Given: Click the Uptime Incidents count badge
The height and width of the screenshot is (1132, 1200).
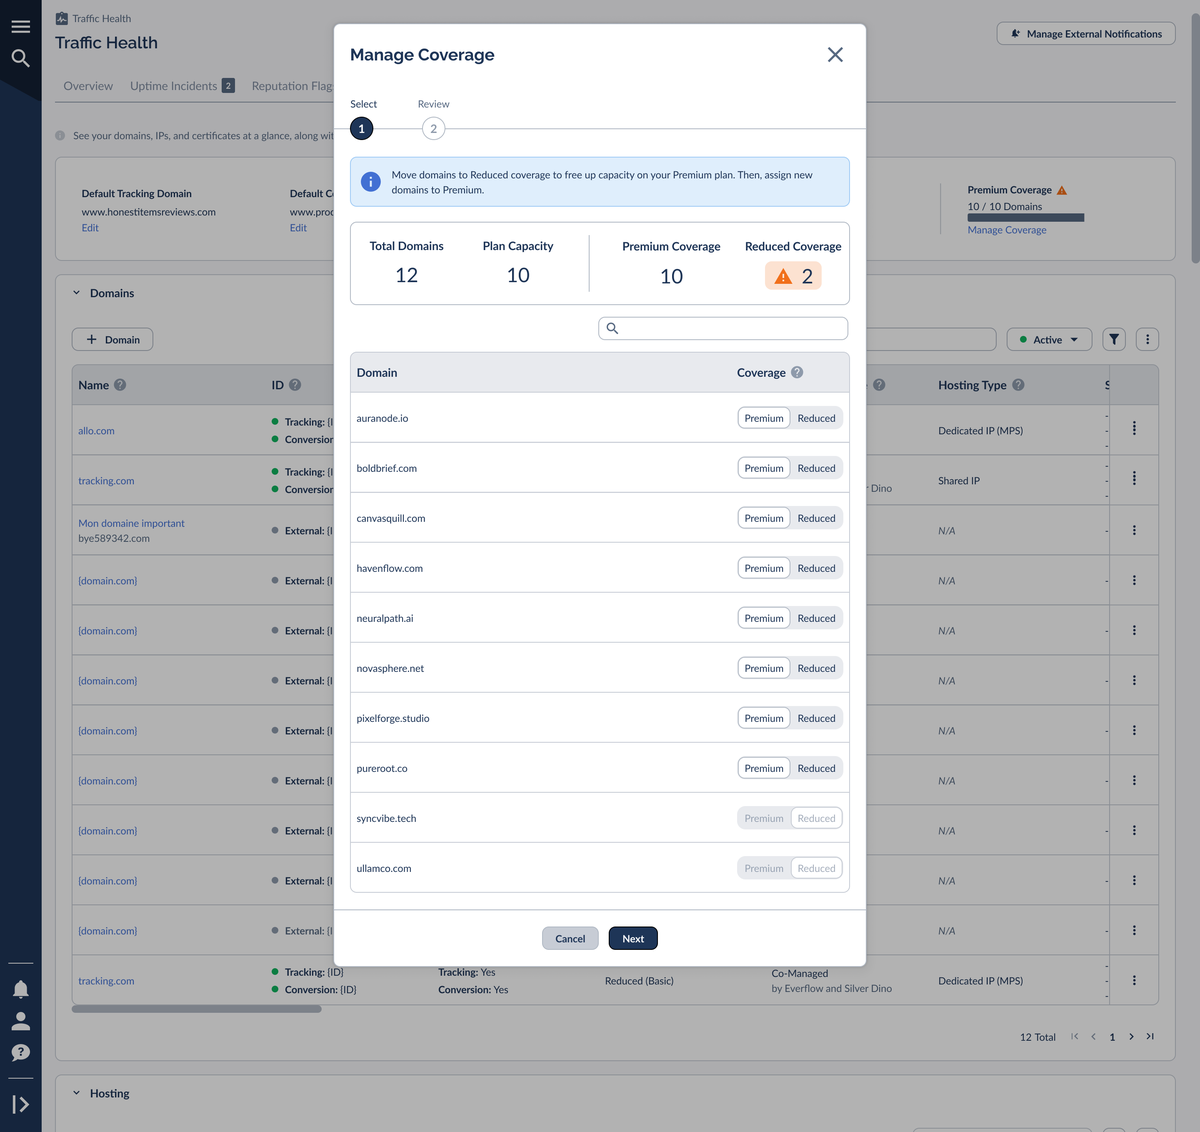Looking at the screenshot, I should (228, 86).
